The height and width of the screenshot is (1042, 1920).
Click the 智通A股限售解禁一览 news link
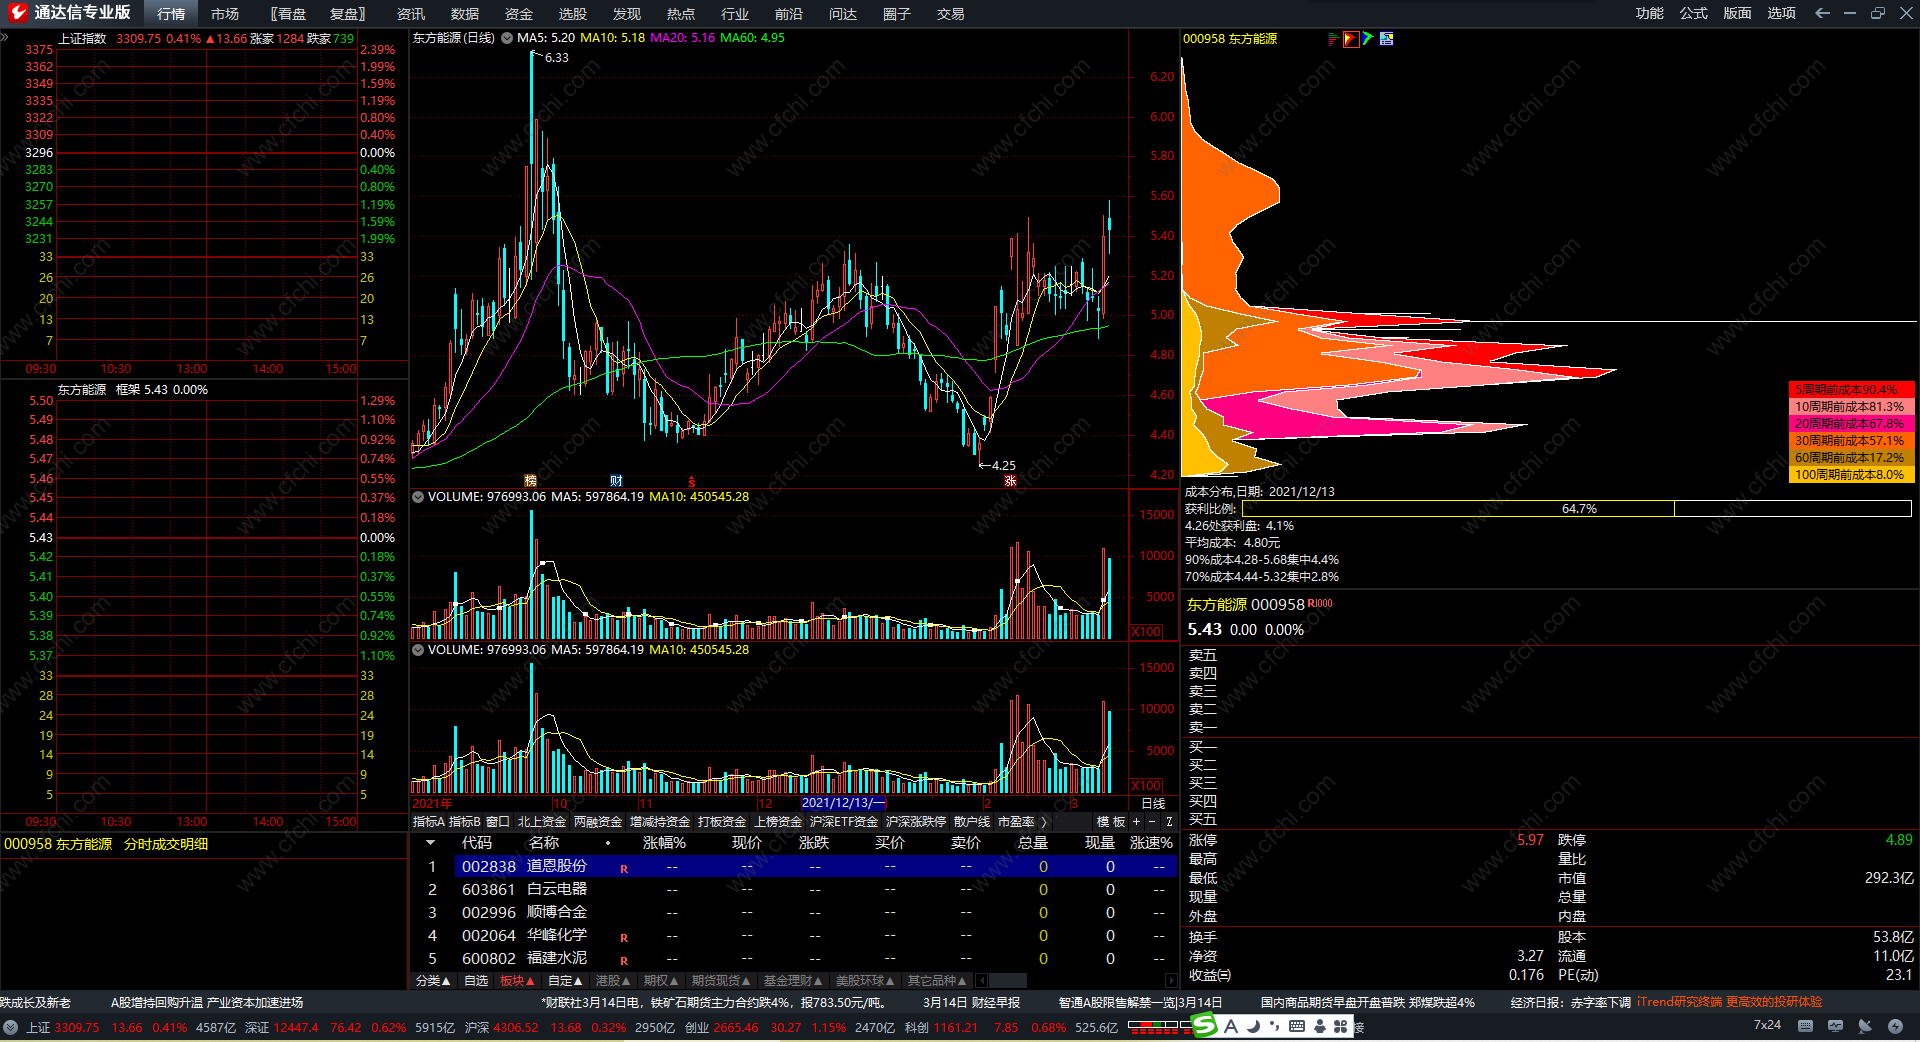1140,1002
